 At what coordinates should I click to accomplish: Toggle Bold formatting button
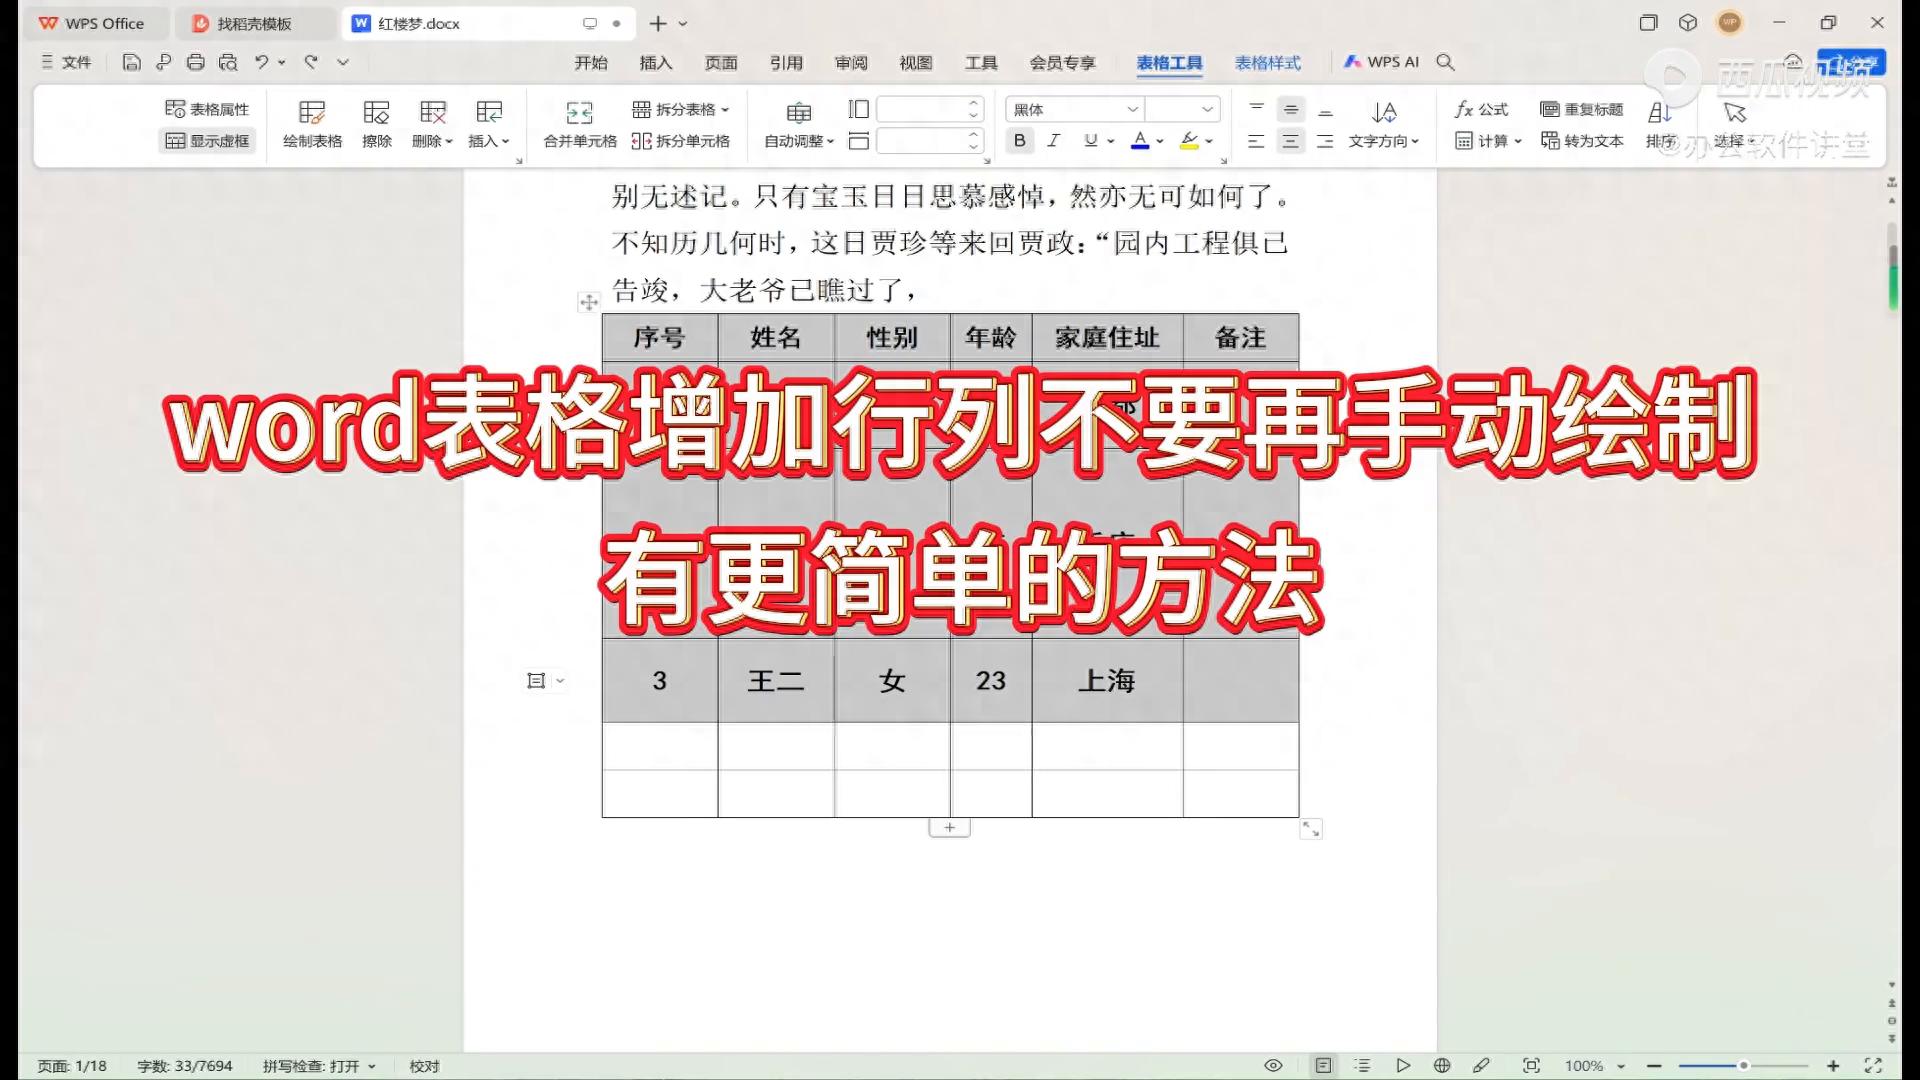click(x=1019, y=141)
